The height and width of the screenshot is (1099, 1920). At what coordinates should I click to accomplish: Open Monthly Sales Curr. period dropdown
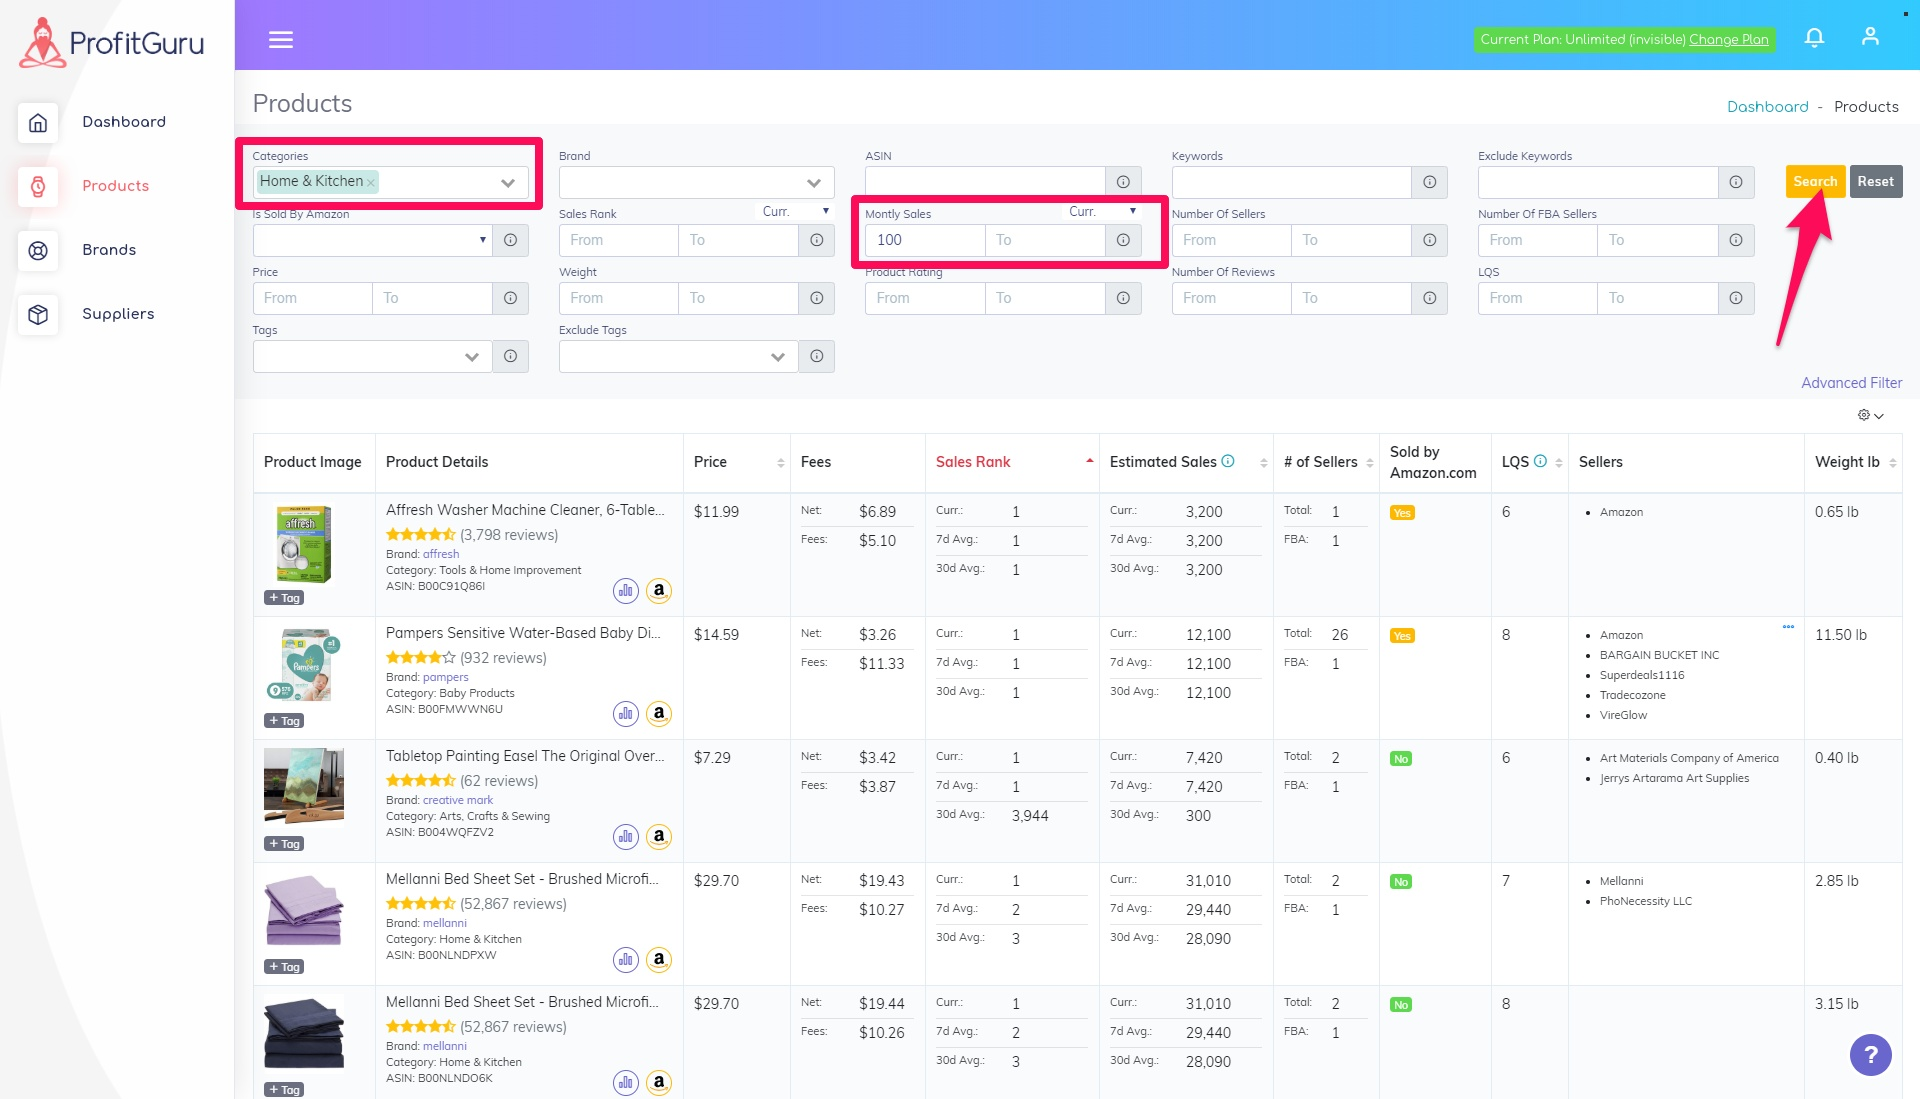pyautogui.click(x=1103, y=211)
